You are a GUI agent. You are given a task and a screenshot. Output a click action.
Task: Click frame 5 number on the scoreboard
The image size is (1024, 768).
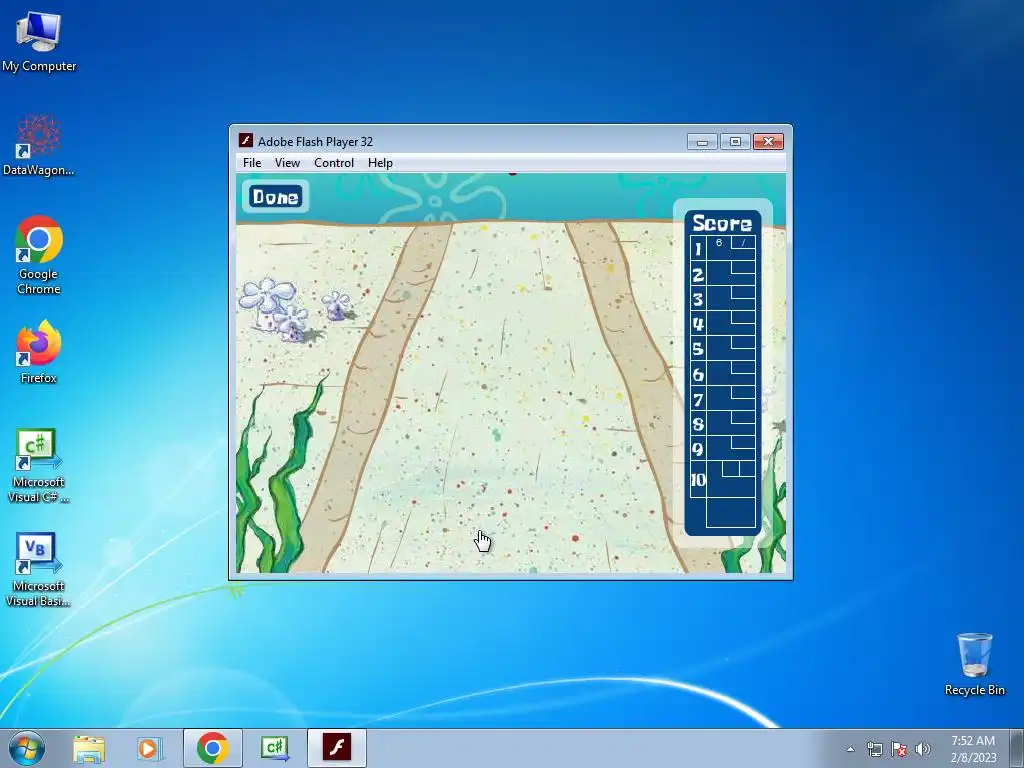tap(698, 349)
